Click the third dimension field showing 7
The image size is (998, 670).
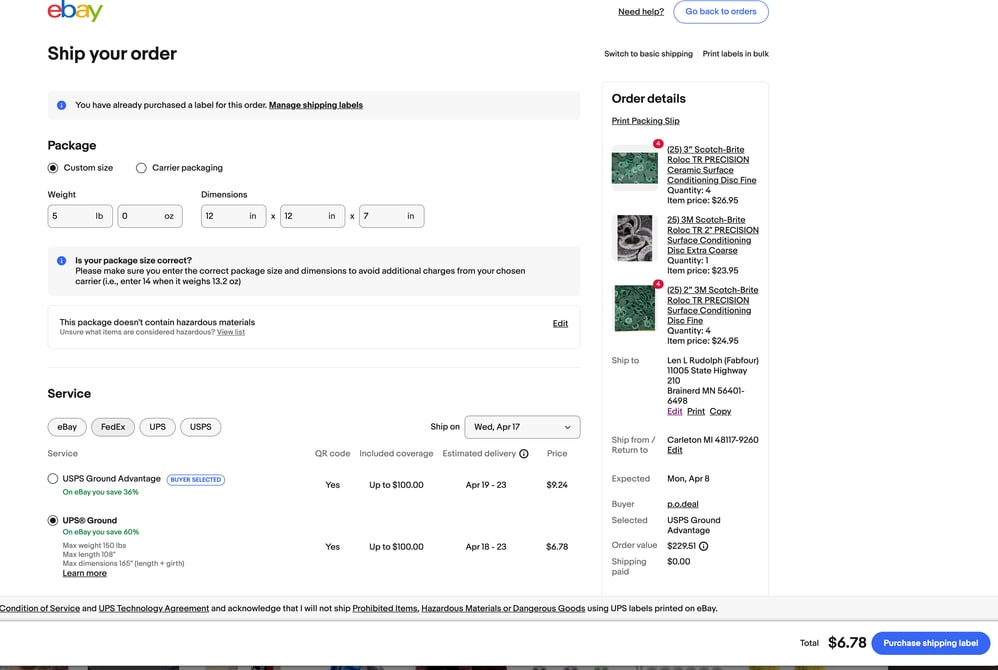pyautogui.click(x=391, y=216)
